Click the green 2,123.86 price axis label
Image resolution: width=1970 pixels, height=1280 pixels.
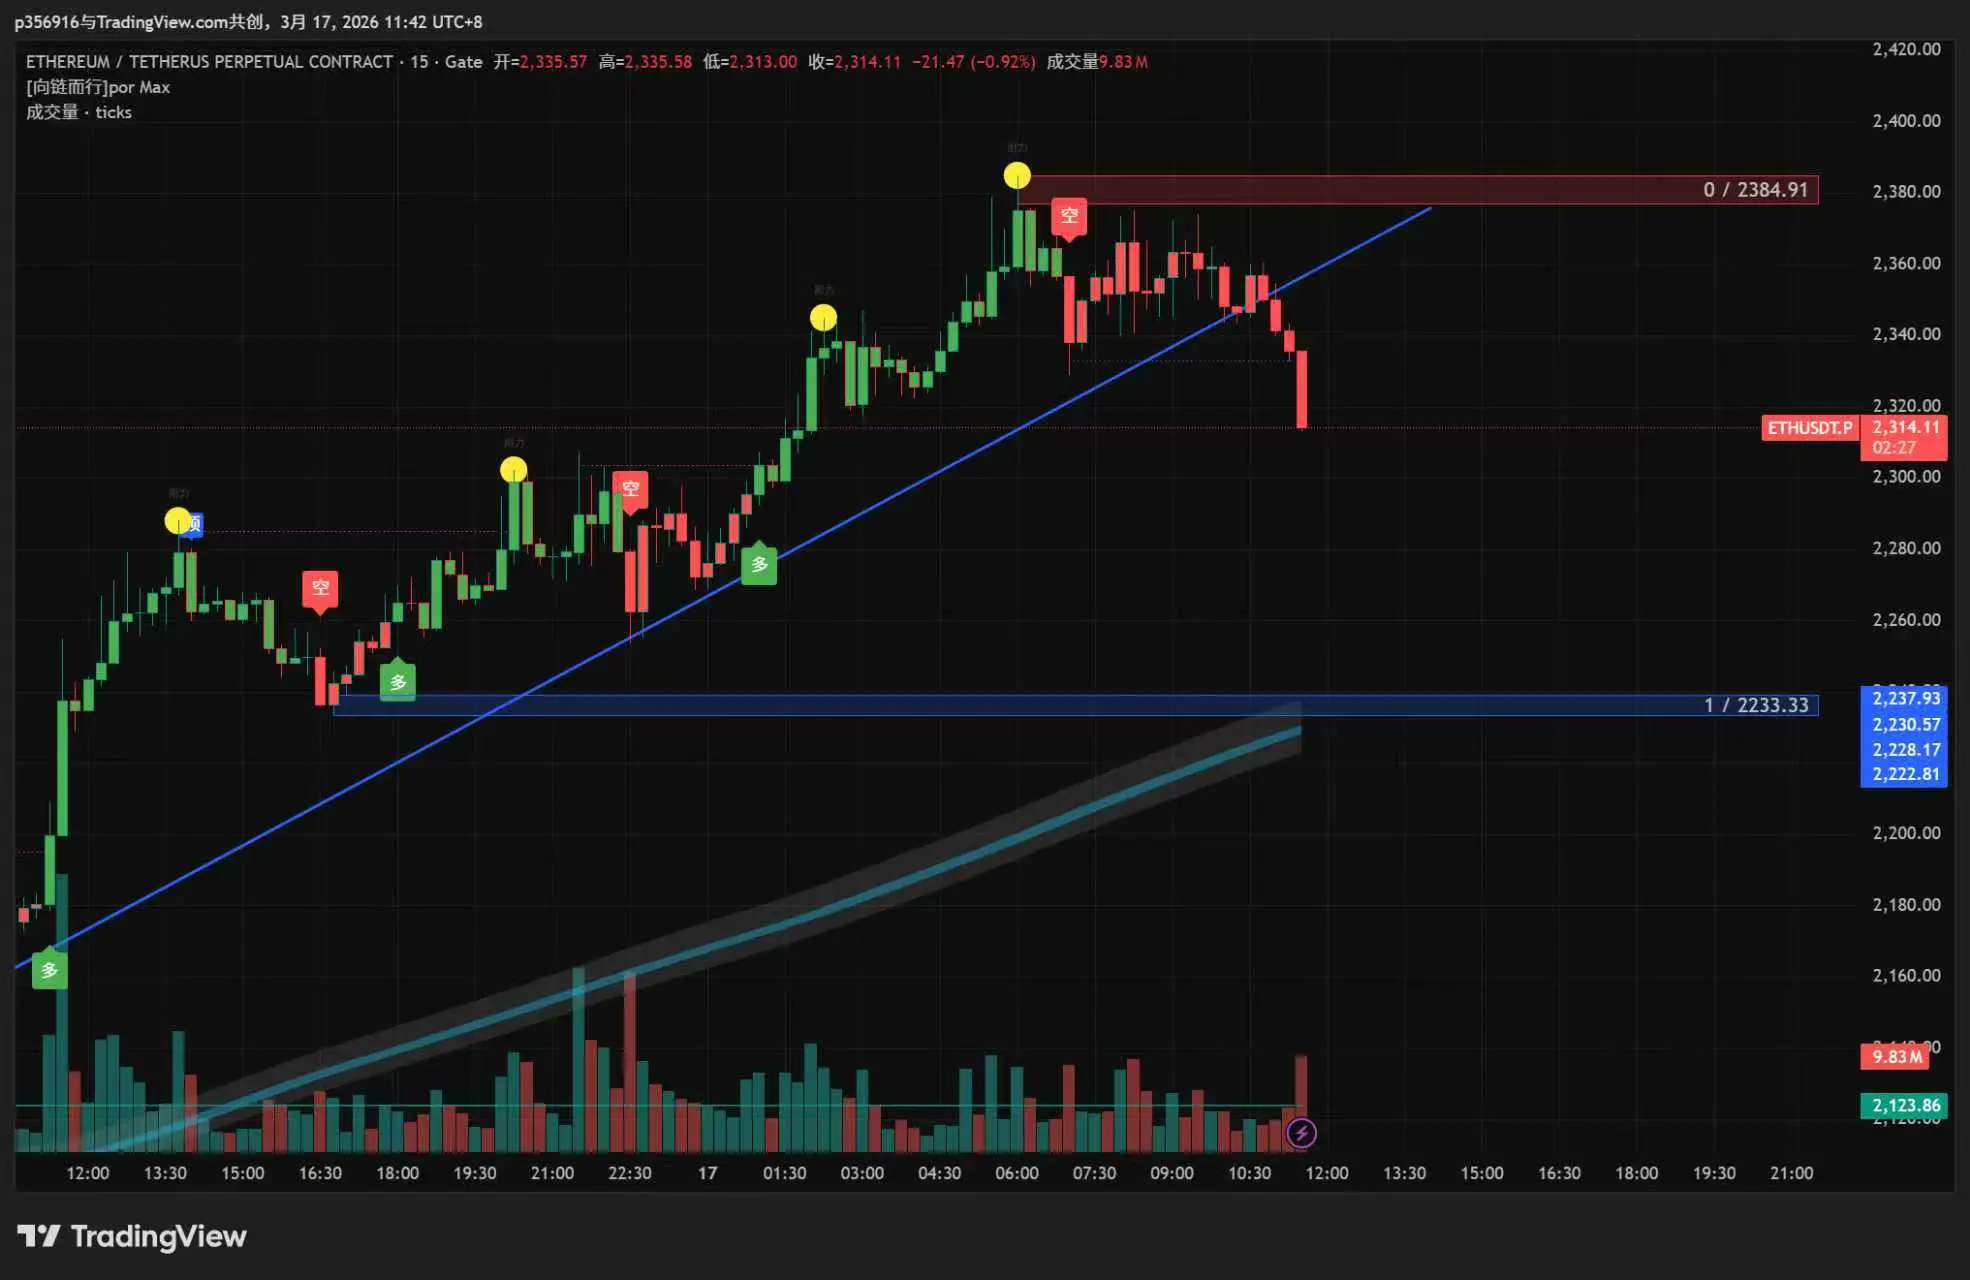pyautogui.click(x=1905, y=1106)
